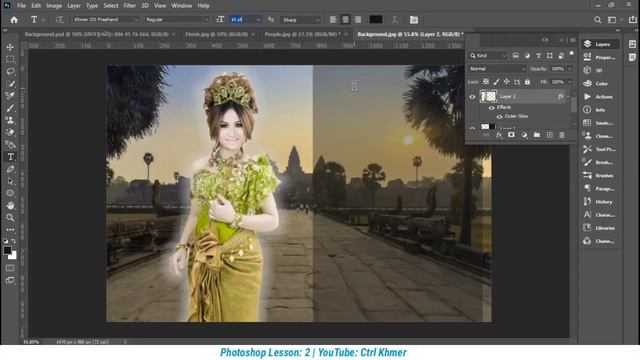Filter layers by pixel kind
Image resolution: width=640 pixels, height=360 pixels.
pos(516,56)
